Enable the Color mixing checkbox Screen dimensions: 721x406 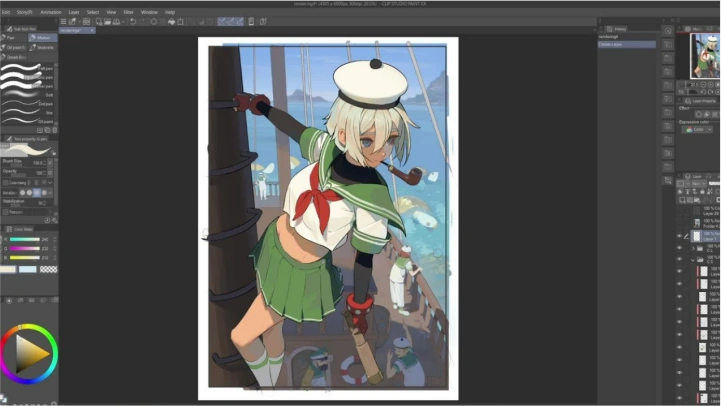point(6,183)
